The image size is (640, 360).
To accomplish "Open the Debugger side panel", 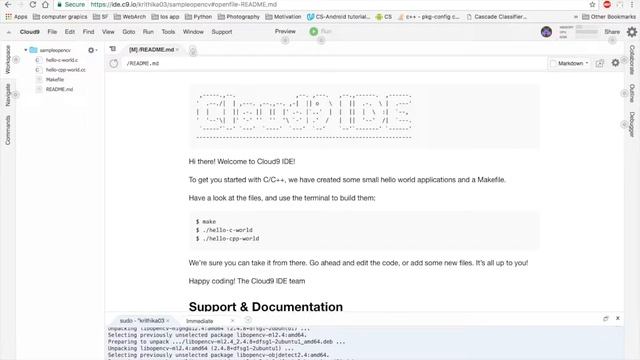I will click(x=632, y=124).
